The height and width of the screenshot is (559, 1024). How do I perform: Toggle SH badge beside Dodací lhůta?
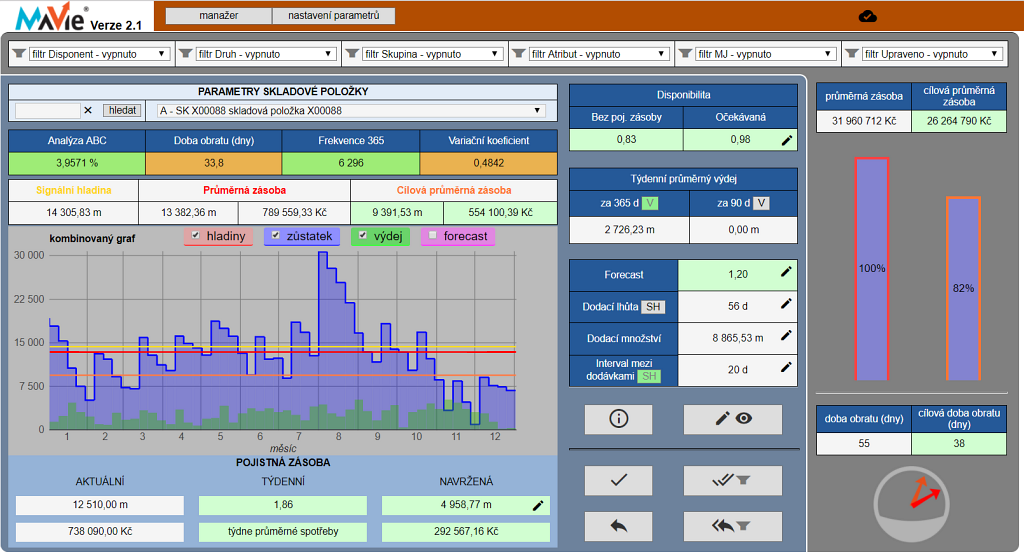tap(653, 306)
